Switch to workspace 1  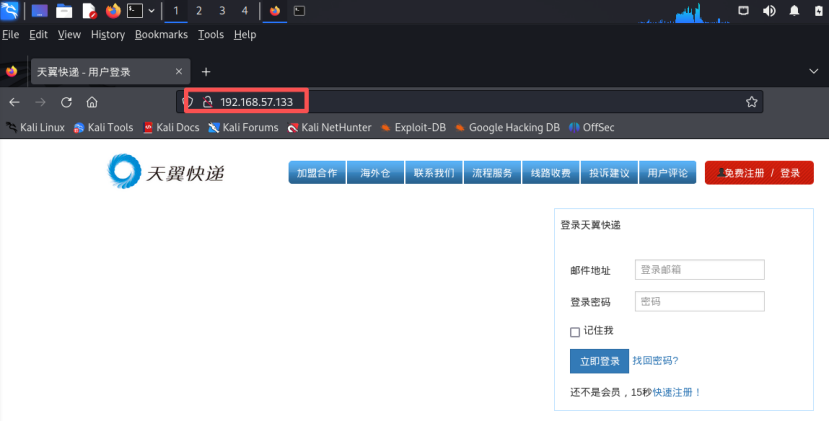tap(176, 11)
